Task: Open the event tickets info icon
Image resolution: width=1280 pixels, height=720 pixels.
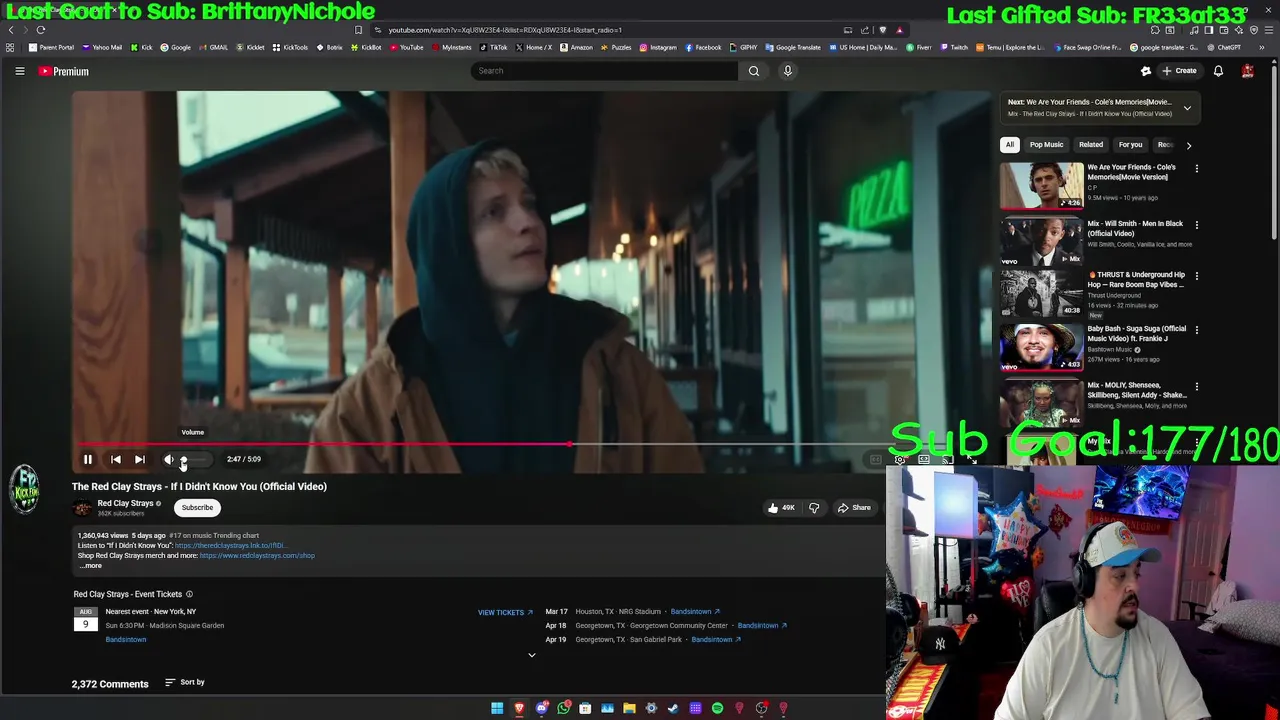Action: click(x=189, y=594)
